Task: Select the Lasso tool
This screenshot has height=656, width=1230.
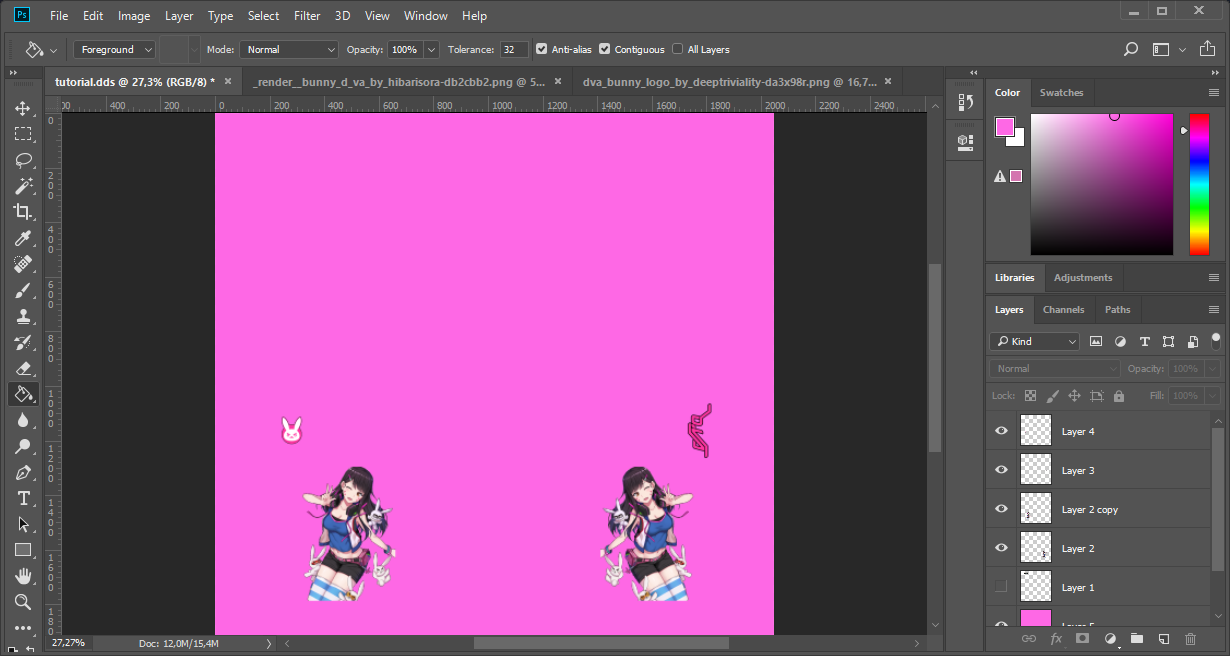Action: [23, 160]
